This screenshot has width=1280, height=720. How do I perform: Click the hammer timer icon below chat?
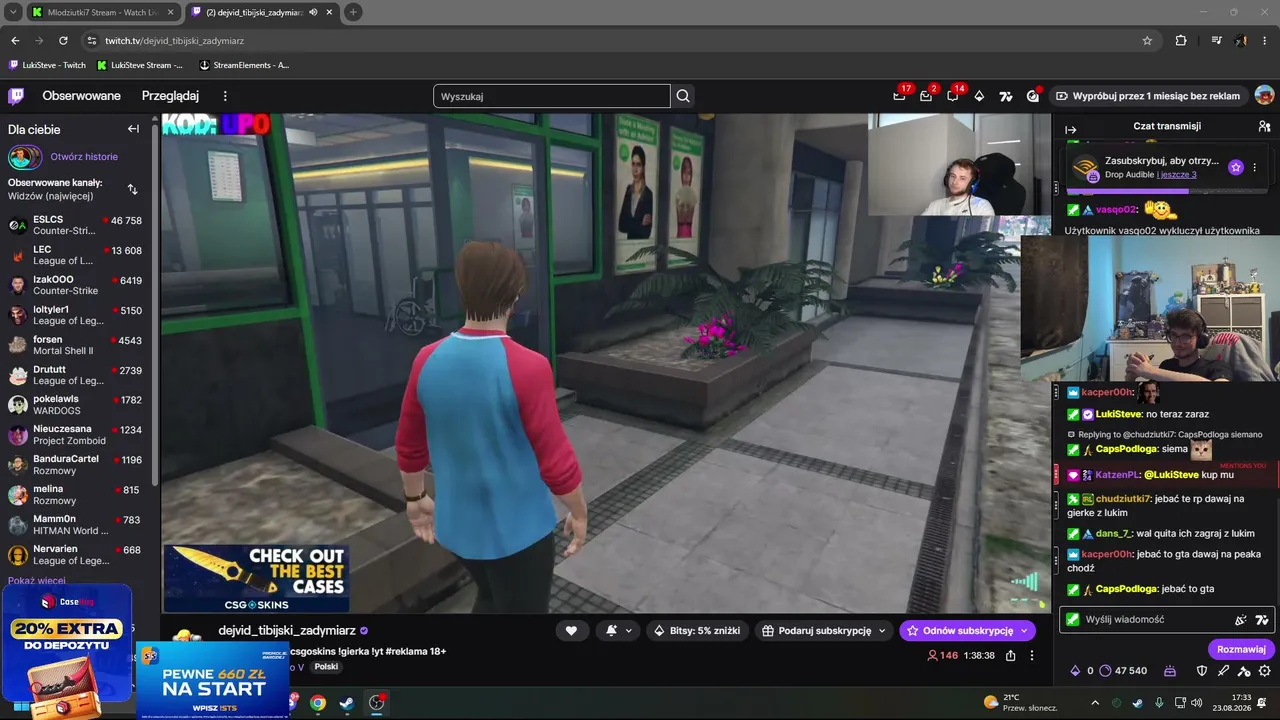[1244, 671]
